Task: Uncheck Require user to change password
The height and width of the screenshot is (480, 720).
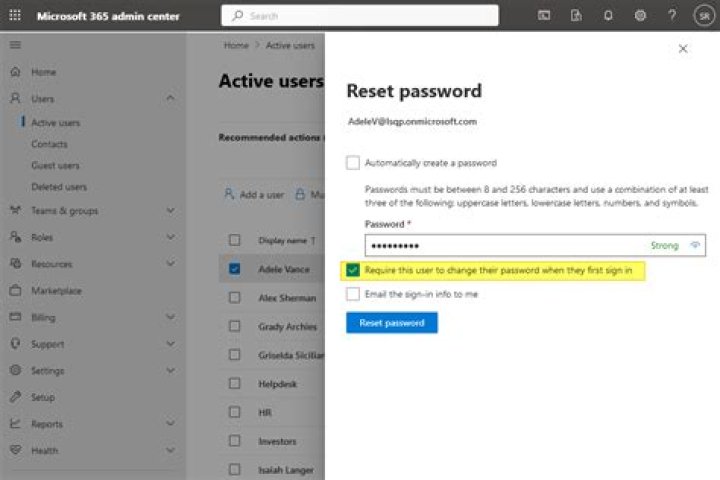Action: (x=353, y=270)
